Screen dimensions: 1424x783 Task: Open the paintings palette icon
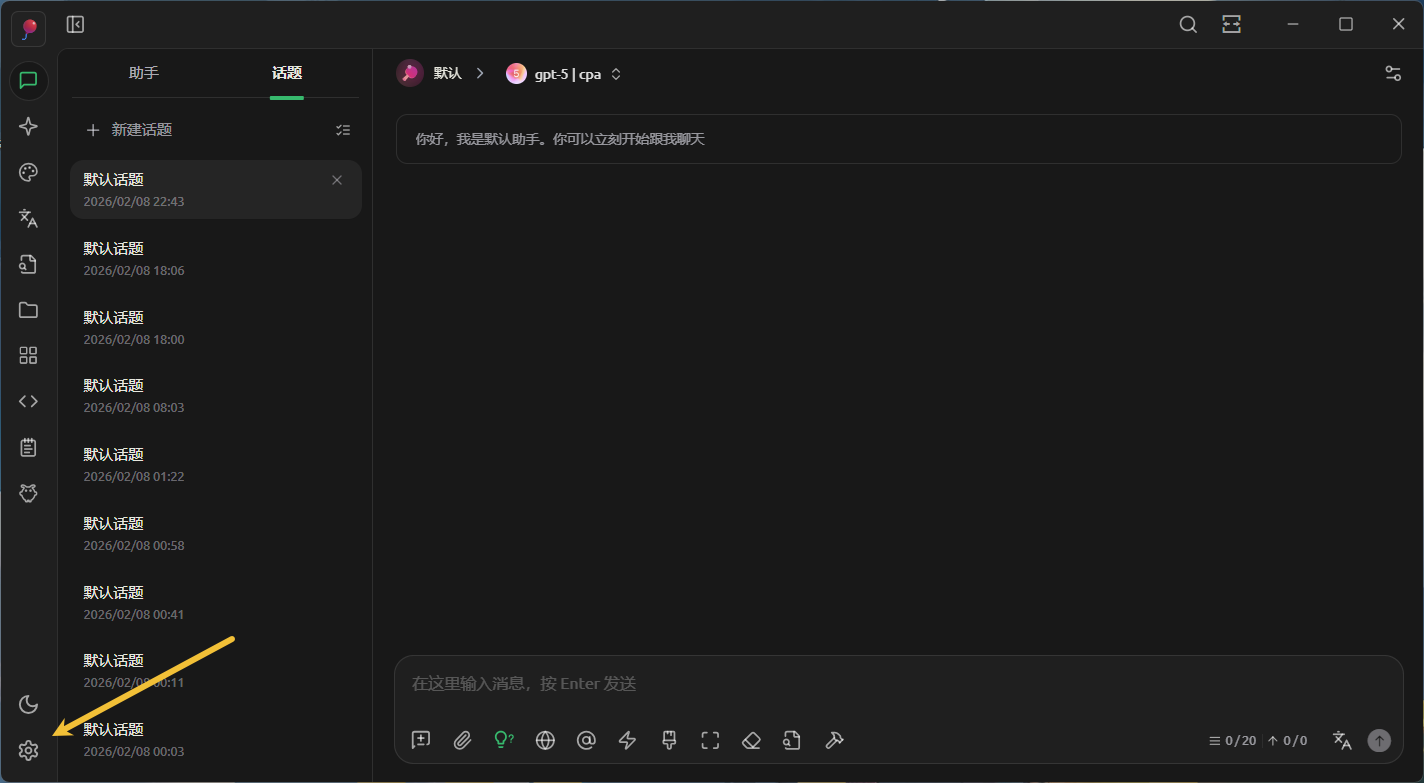pyautogui.click(x=28, y=172)
